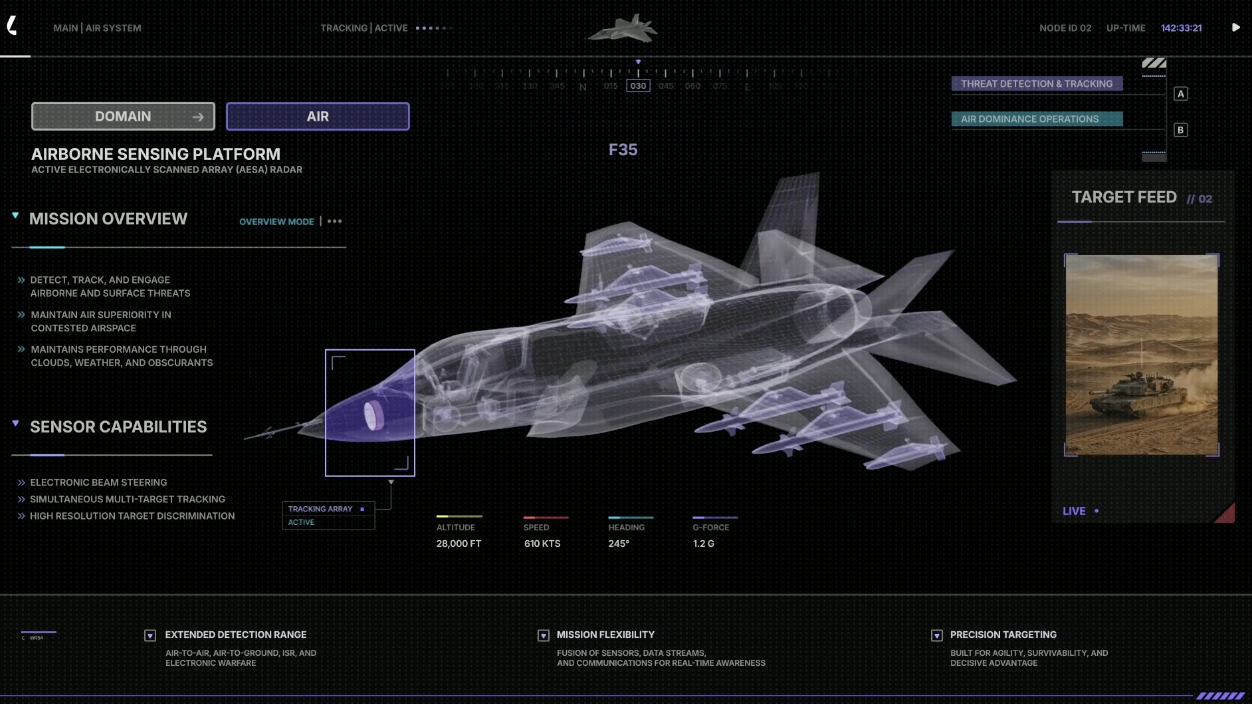The image size is (1252, 704).
Task: Click TRACKING | ACTIVE status in top bar
Action: (x=364, y=28)
